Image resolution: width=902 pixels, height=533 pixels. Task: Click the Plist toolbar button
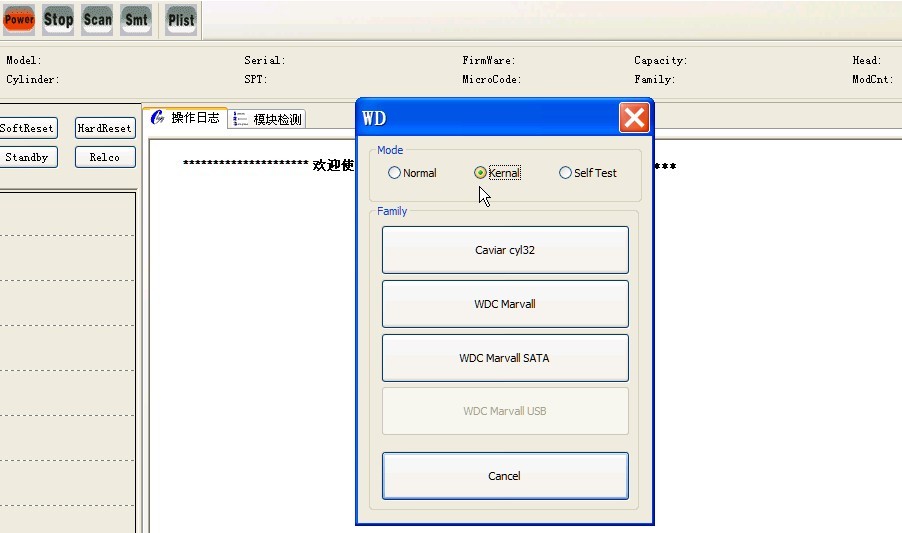(181, 20)
